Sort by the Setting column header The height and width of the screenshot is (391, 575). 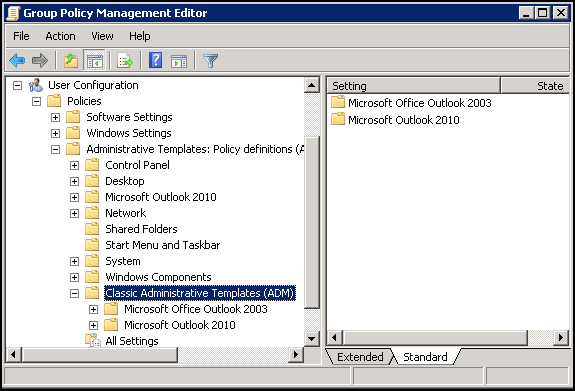pos(413,86)
